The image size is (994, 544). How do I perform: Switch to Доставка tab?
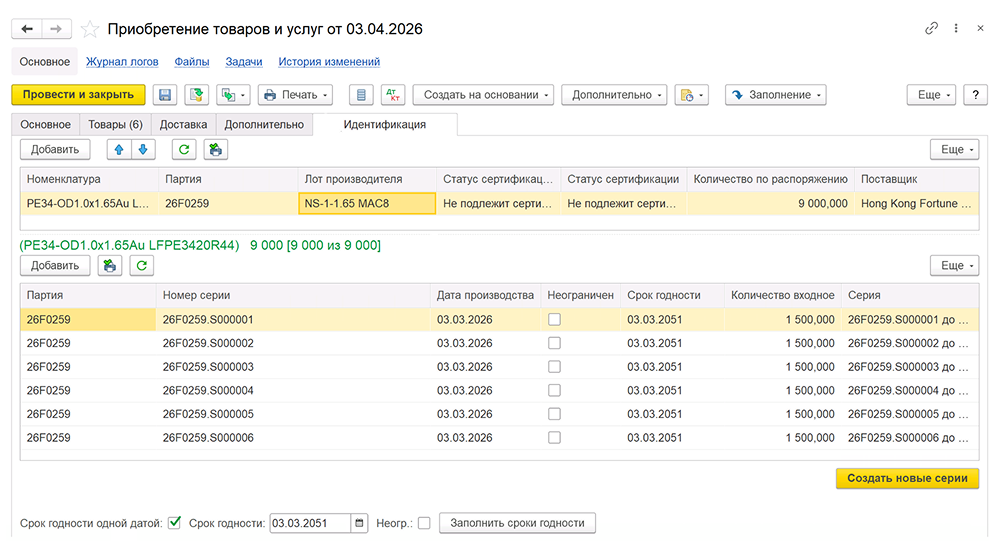click(183, 124)
